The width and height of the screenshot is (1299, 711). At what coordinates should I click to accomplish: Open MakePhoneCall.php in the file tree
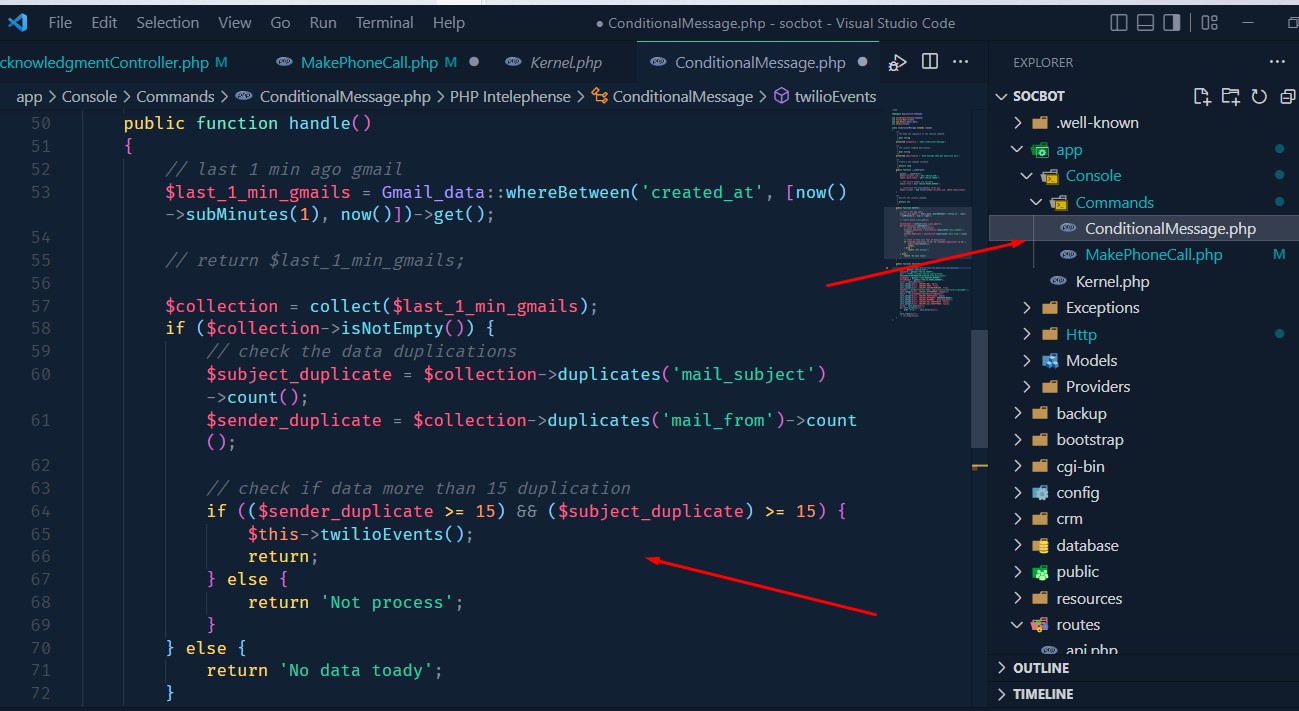pyautogui.click(x=1153, y=255)
